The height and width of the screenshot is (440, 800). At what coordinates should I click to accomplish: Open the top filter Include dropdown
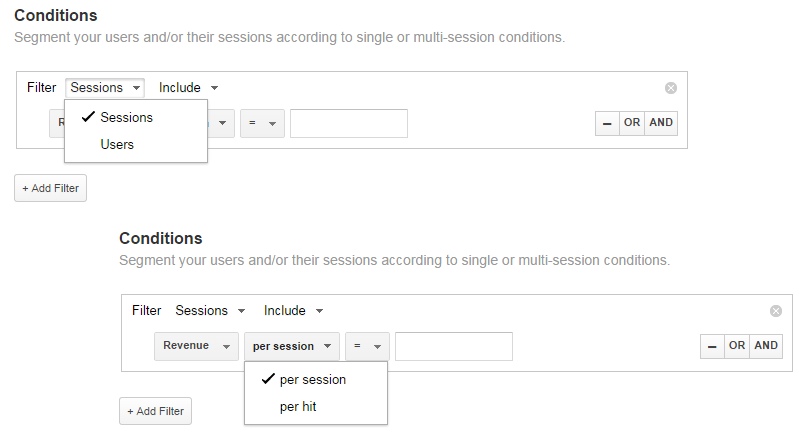[188, 88]
